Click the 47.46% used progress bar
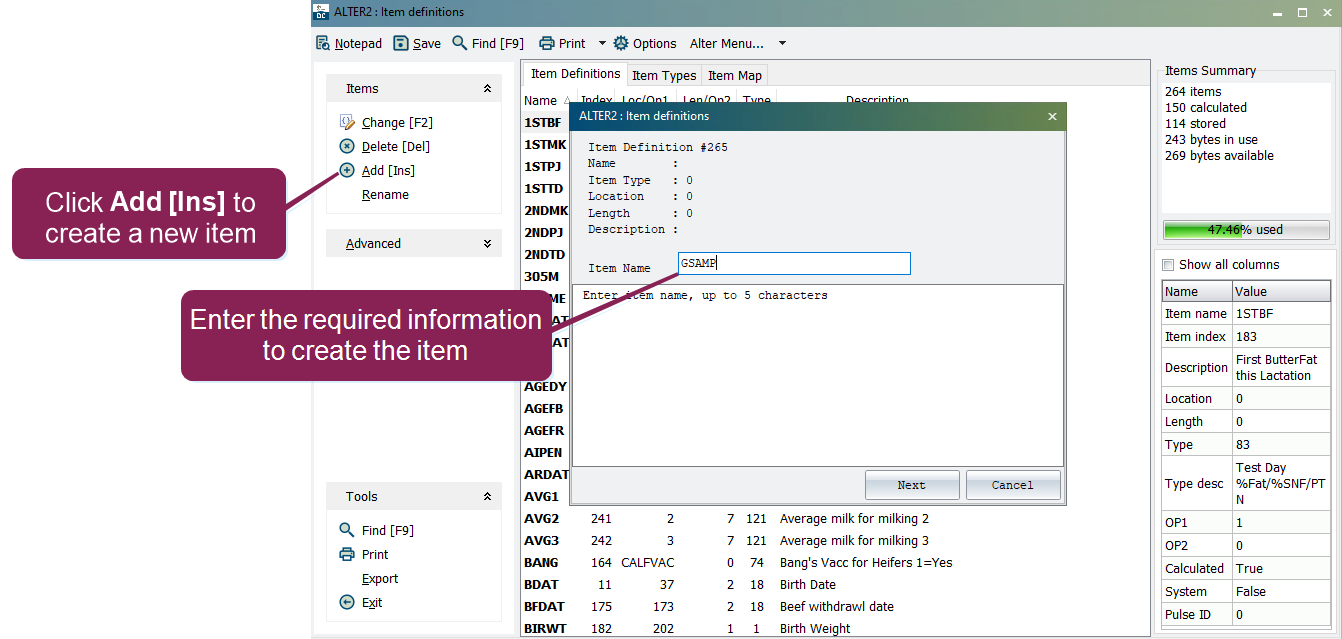The width and height of the screenshot is (1342, 639). pyautogui.click(x=1246, y=230)
